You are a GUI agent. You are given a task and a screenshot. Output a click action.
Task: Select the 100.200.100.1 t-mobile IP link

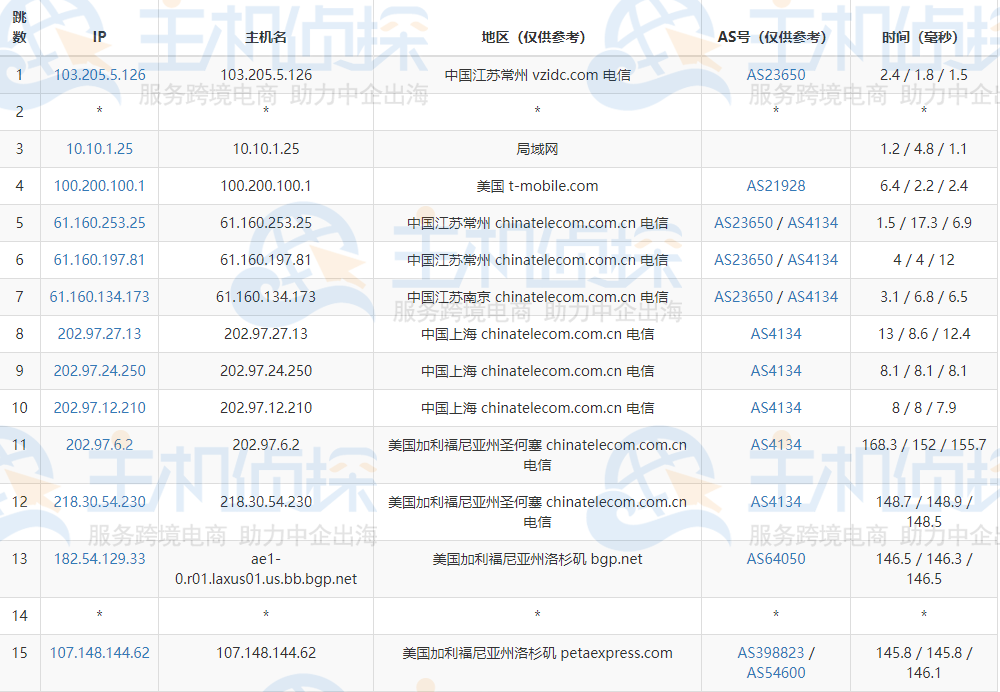(x=98, y=185)
